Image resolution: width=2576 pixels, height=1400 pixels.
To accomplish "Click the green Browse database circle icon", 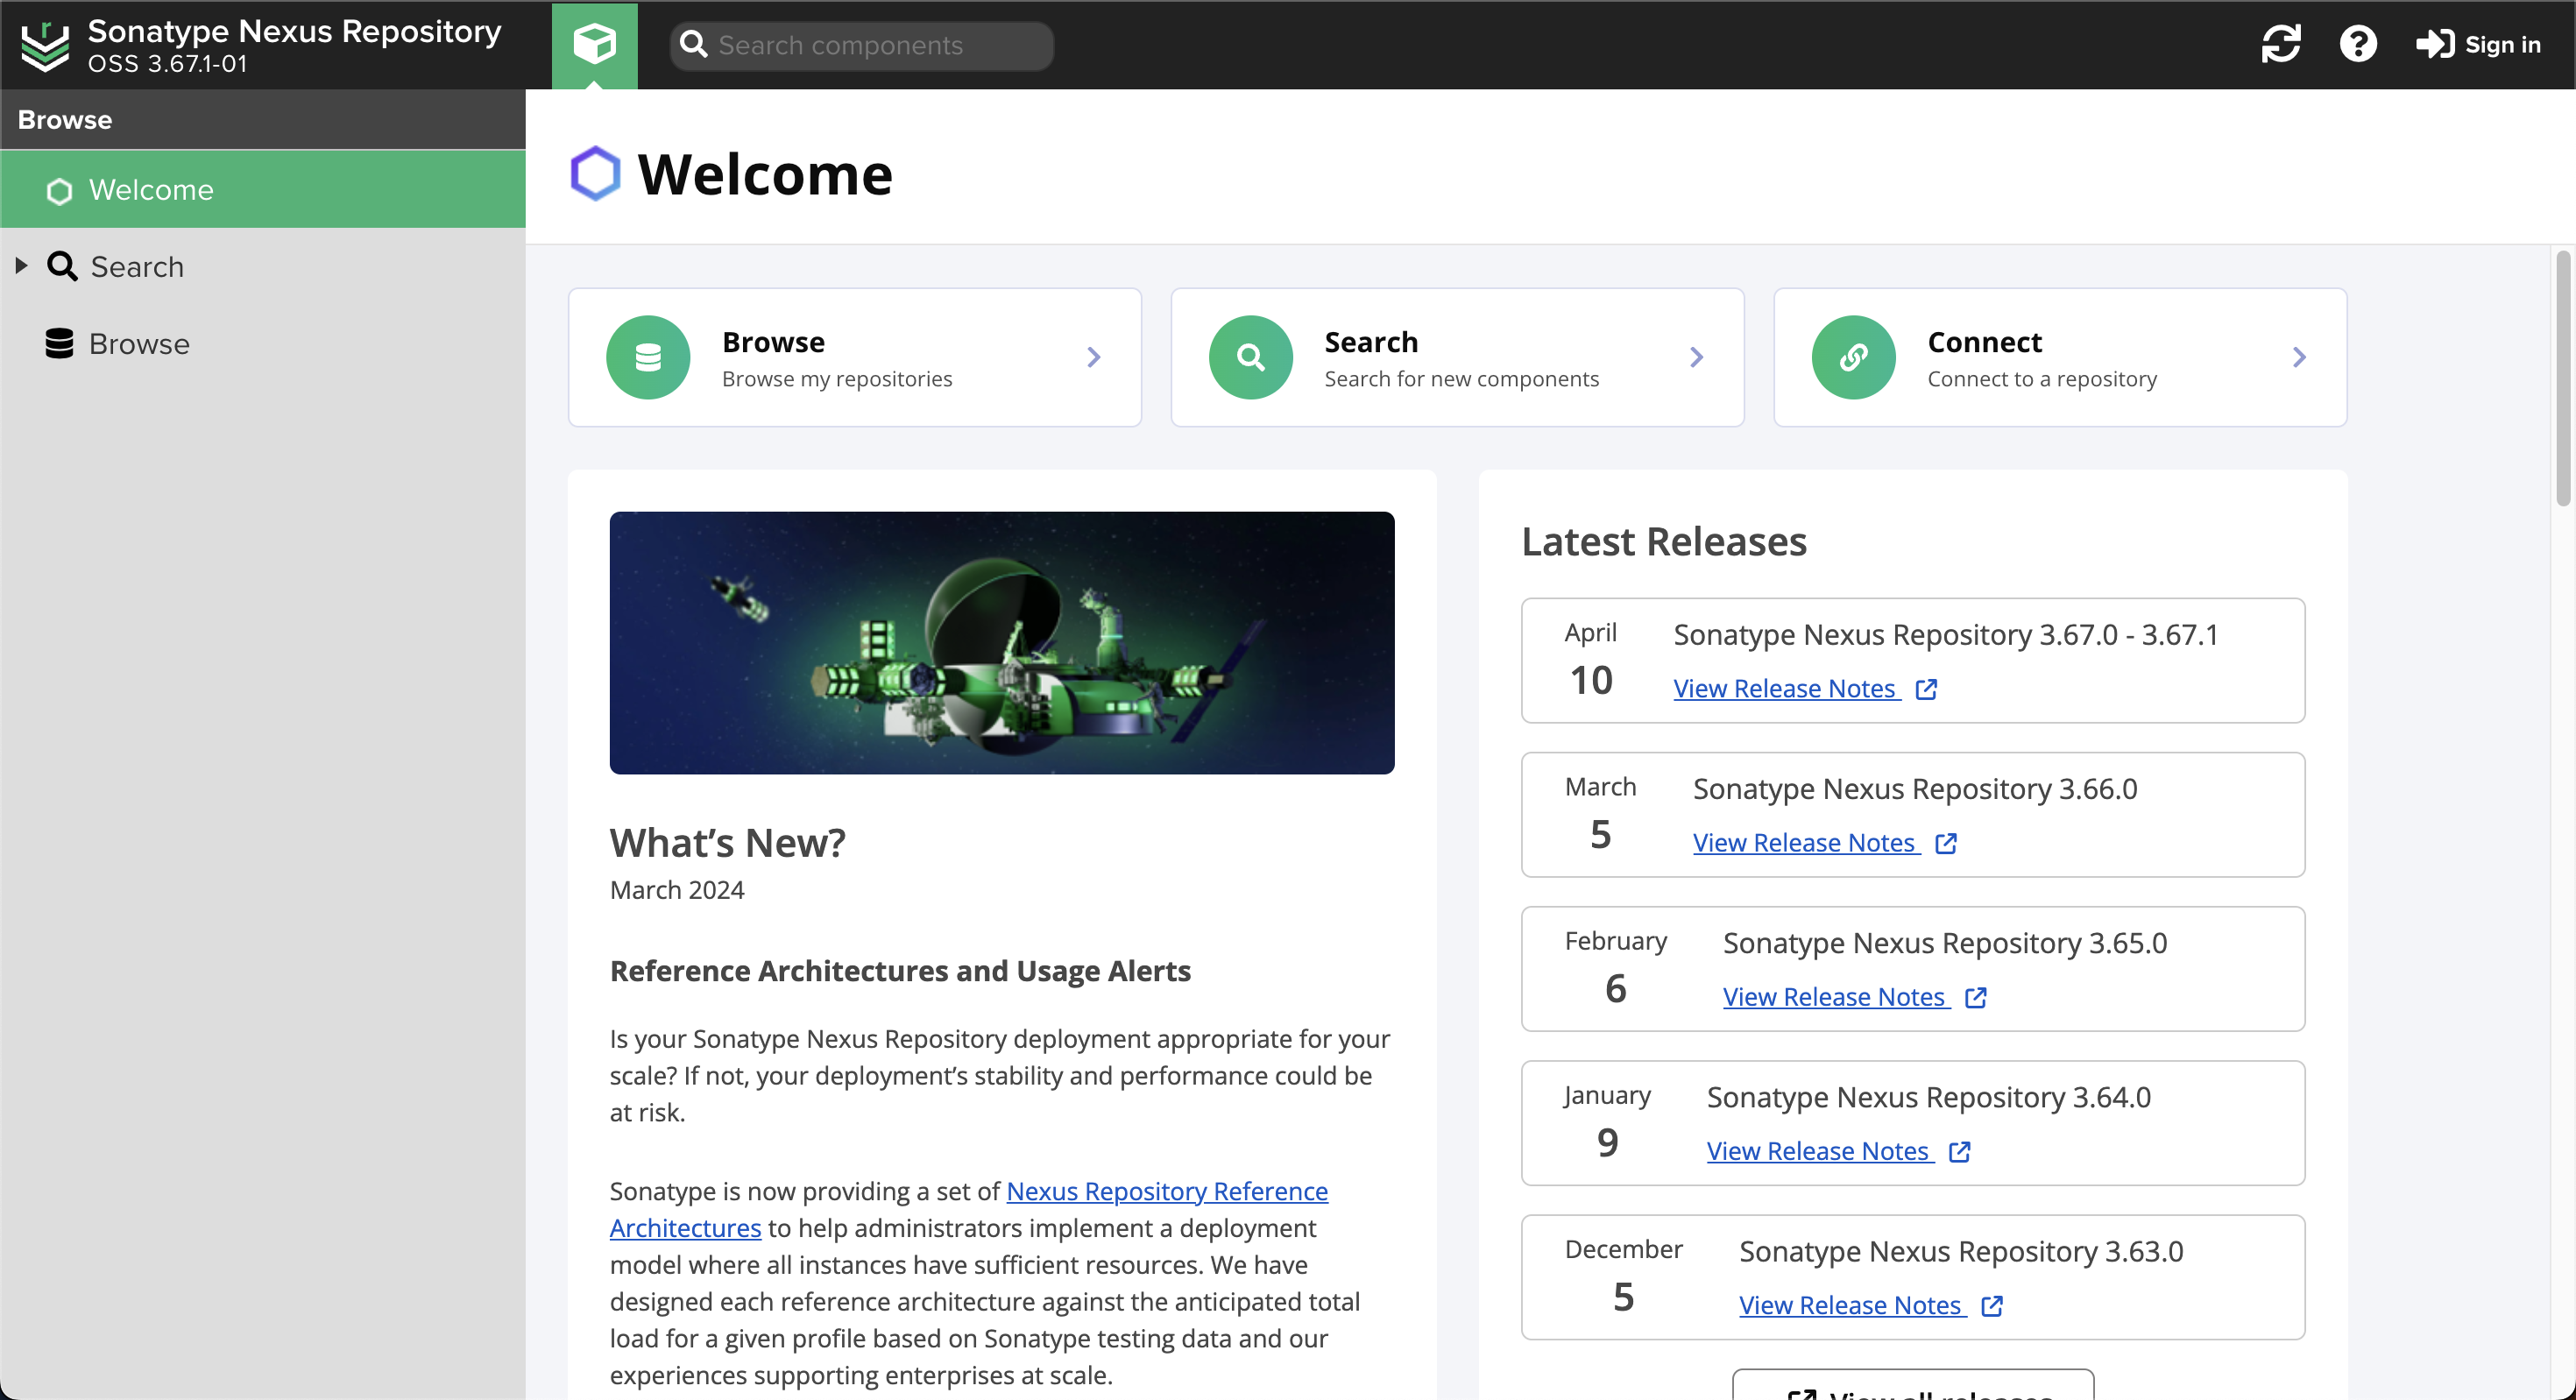I will point(648,357).
